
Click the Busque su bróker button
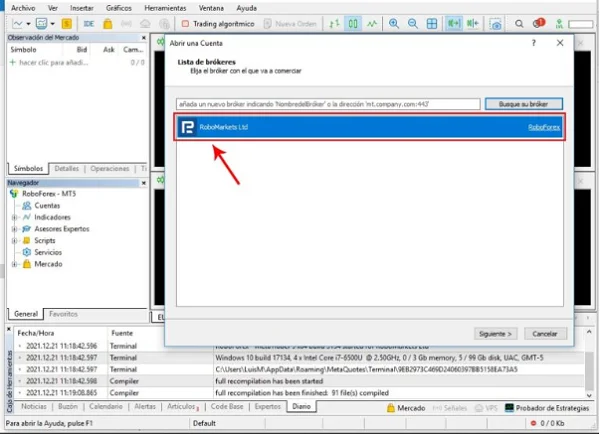point(523,104)
